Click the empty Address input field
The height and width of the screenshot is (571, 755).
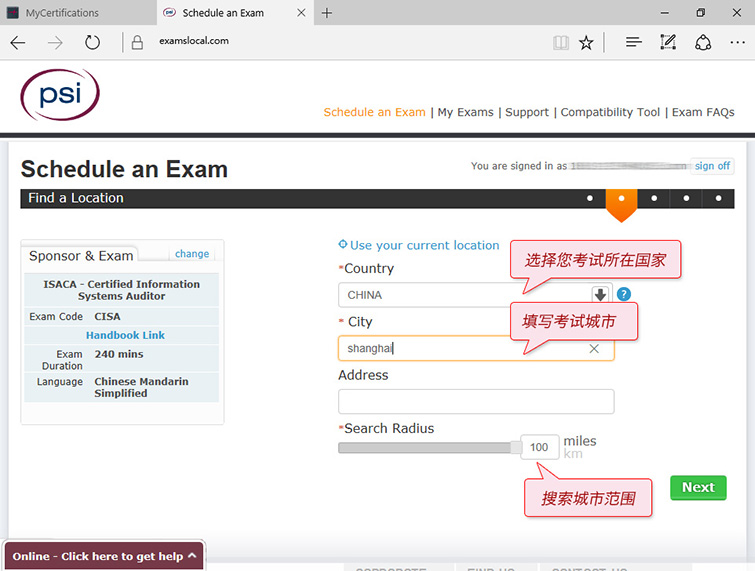pos(476,402)
